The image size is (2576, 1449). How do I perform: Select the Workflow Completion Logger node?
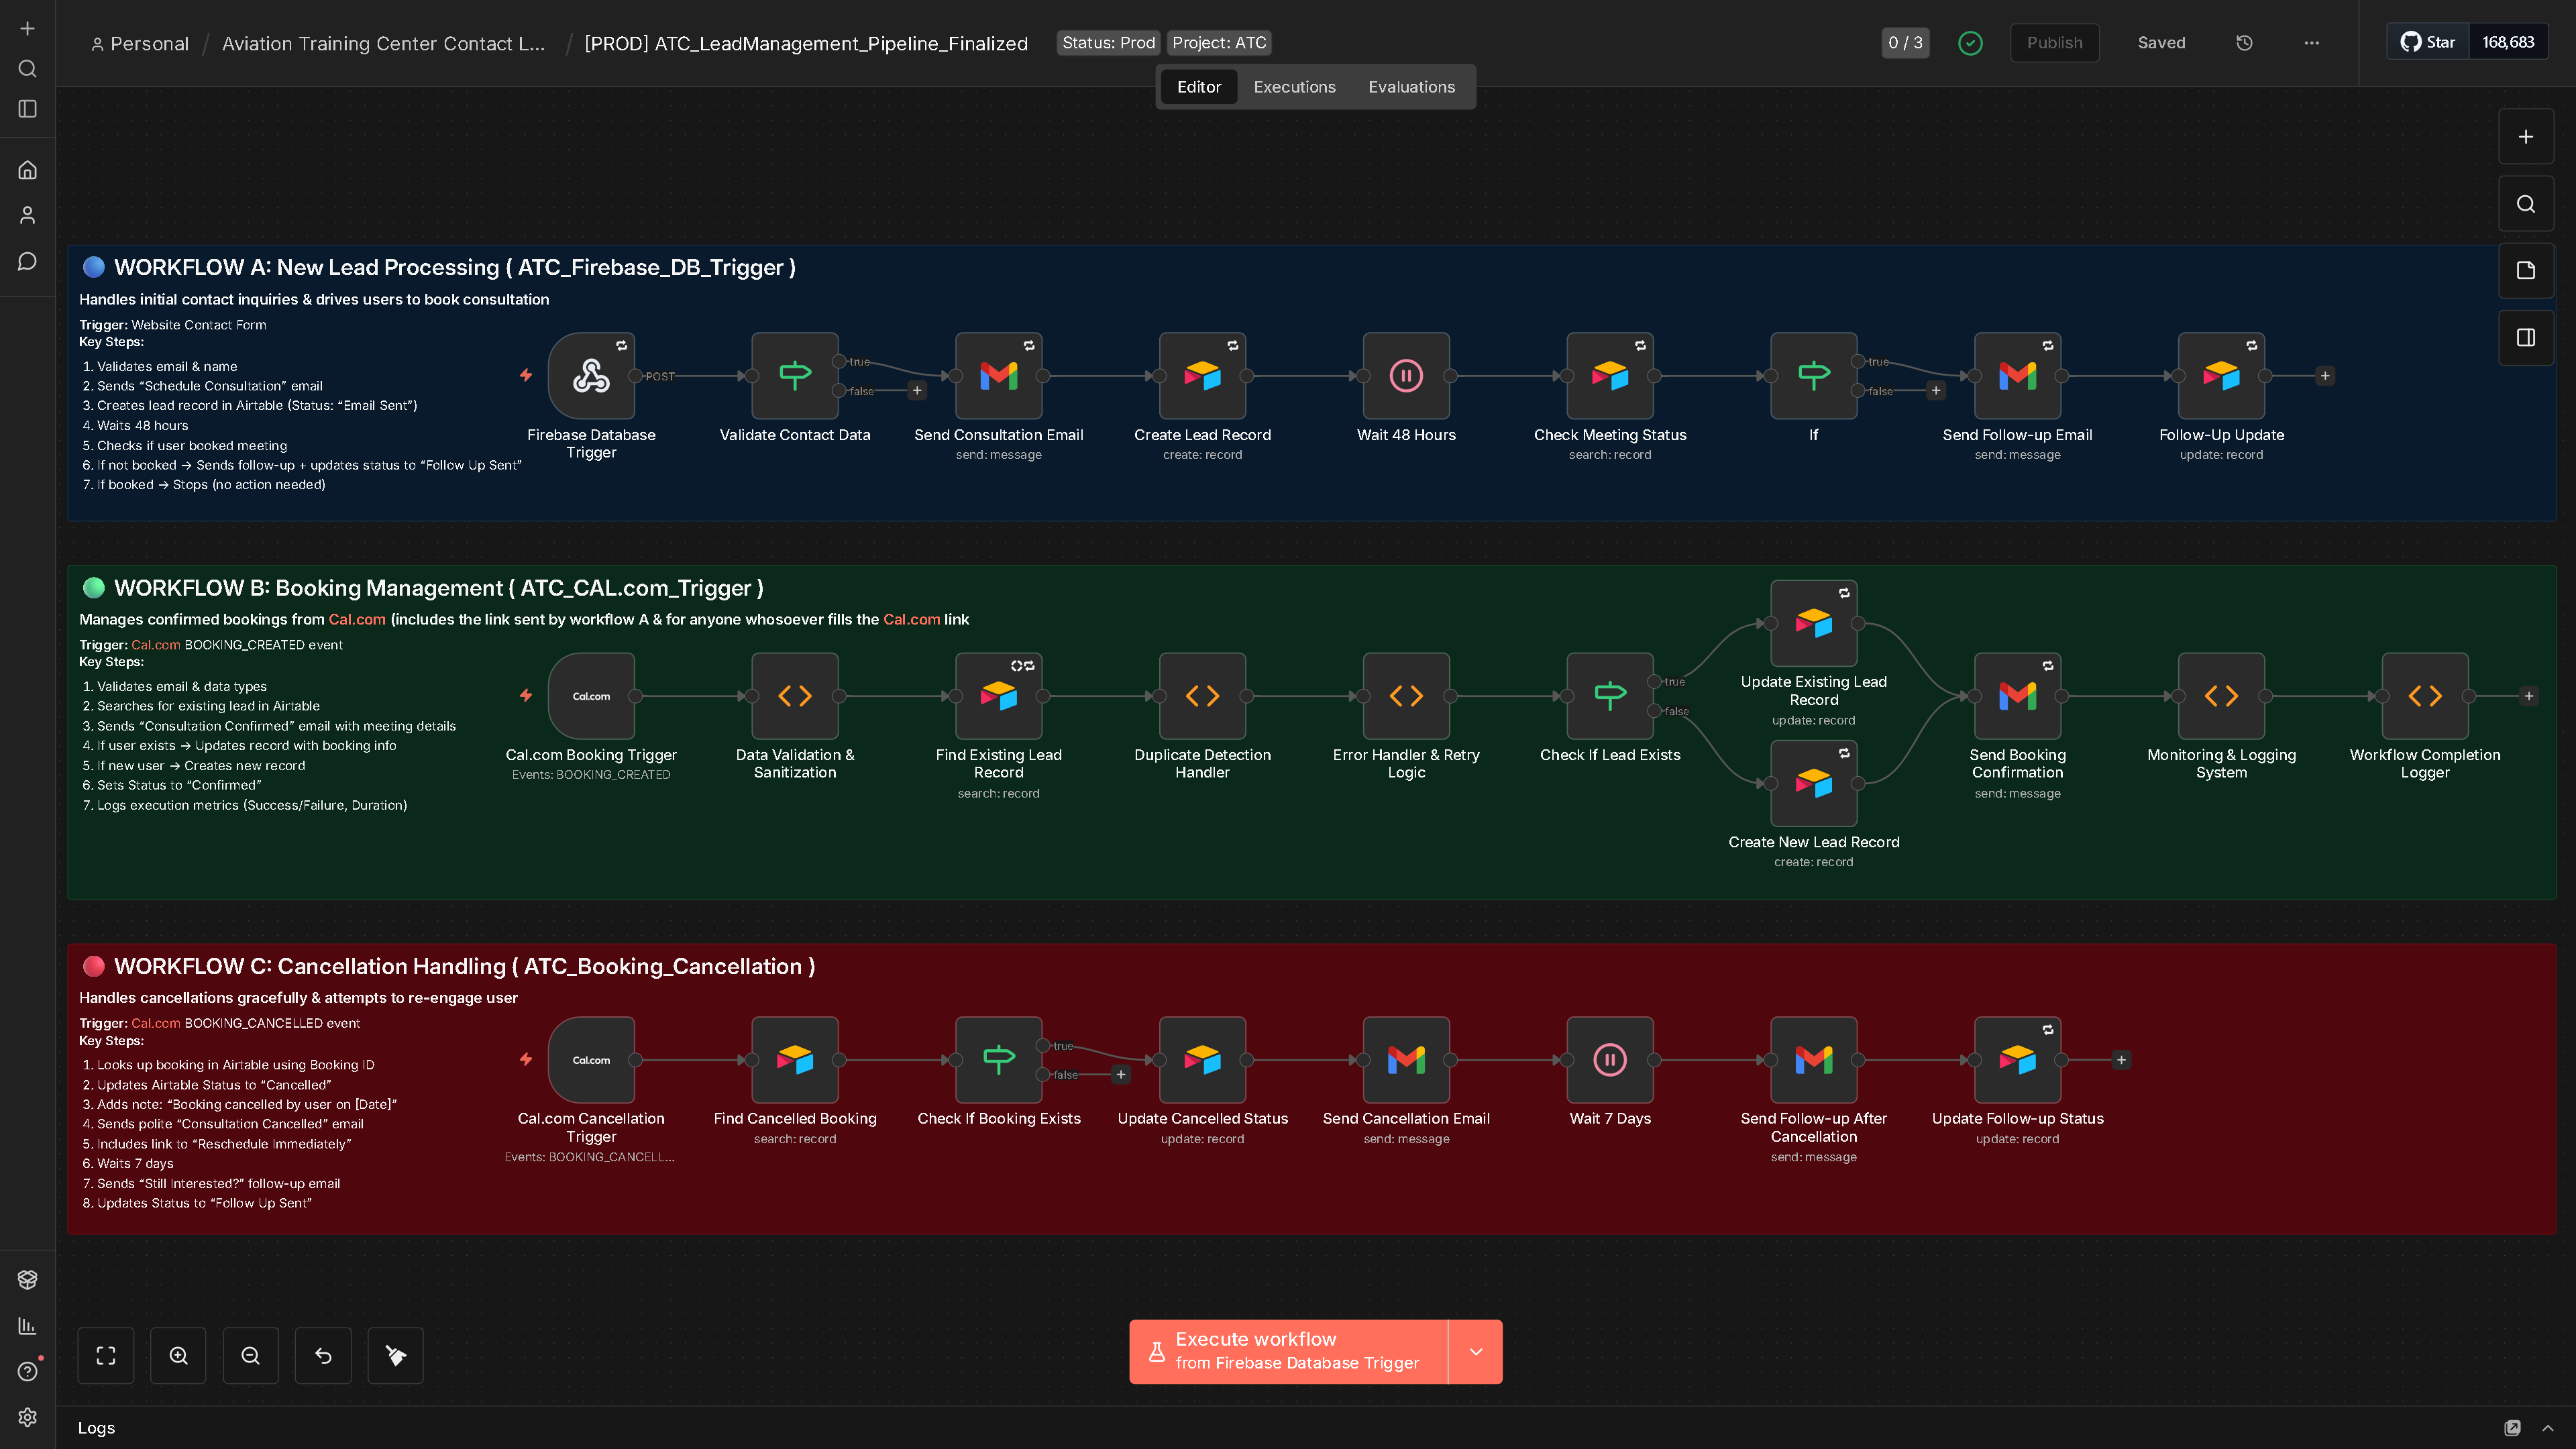[x=2425, y=696]
